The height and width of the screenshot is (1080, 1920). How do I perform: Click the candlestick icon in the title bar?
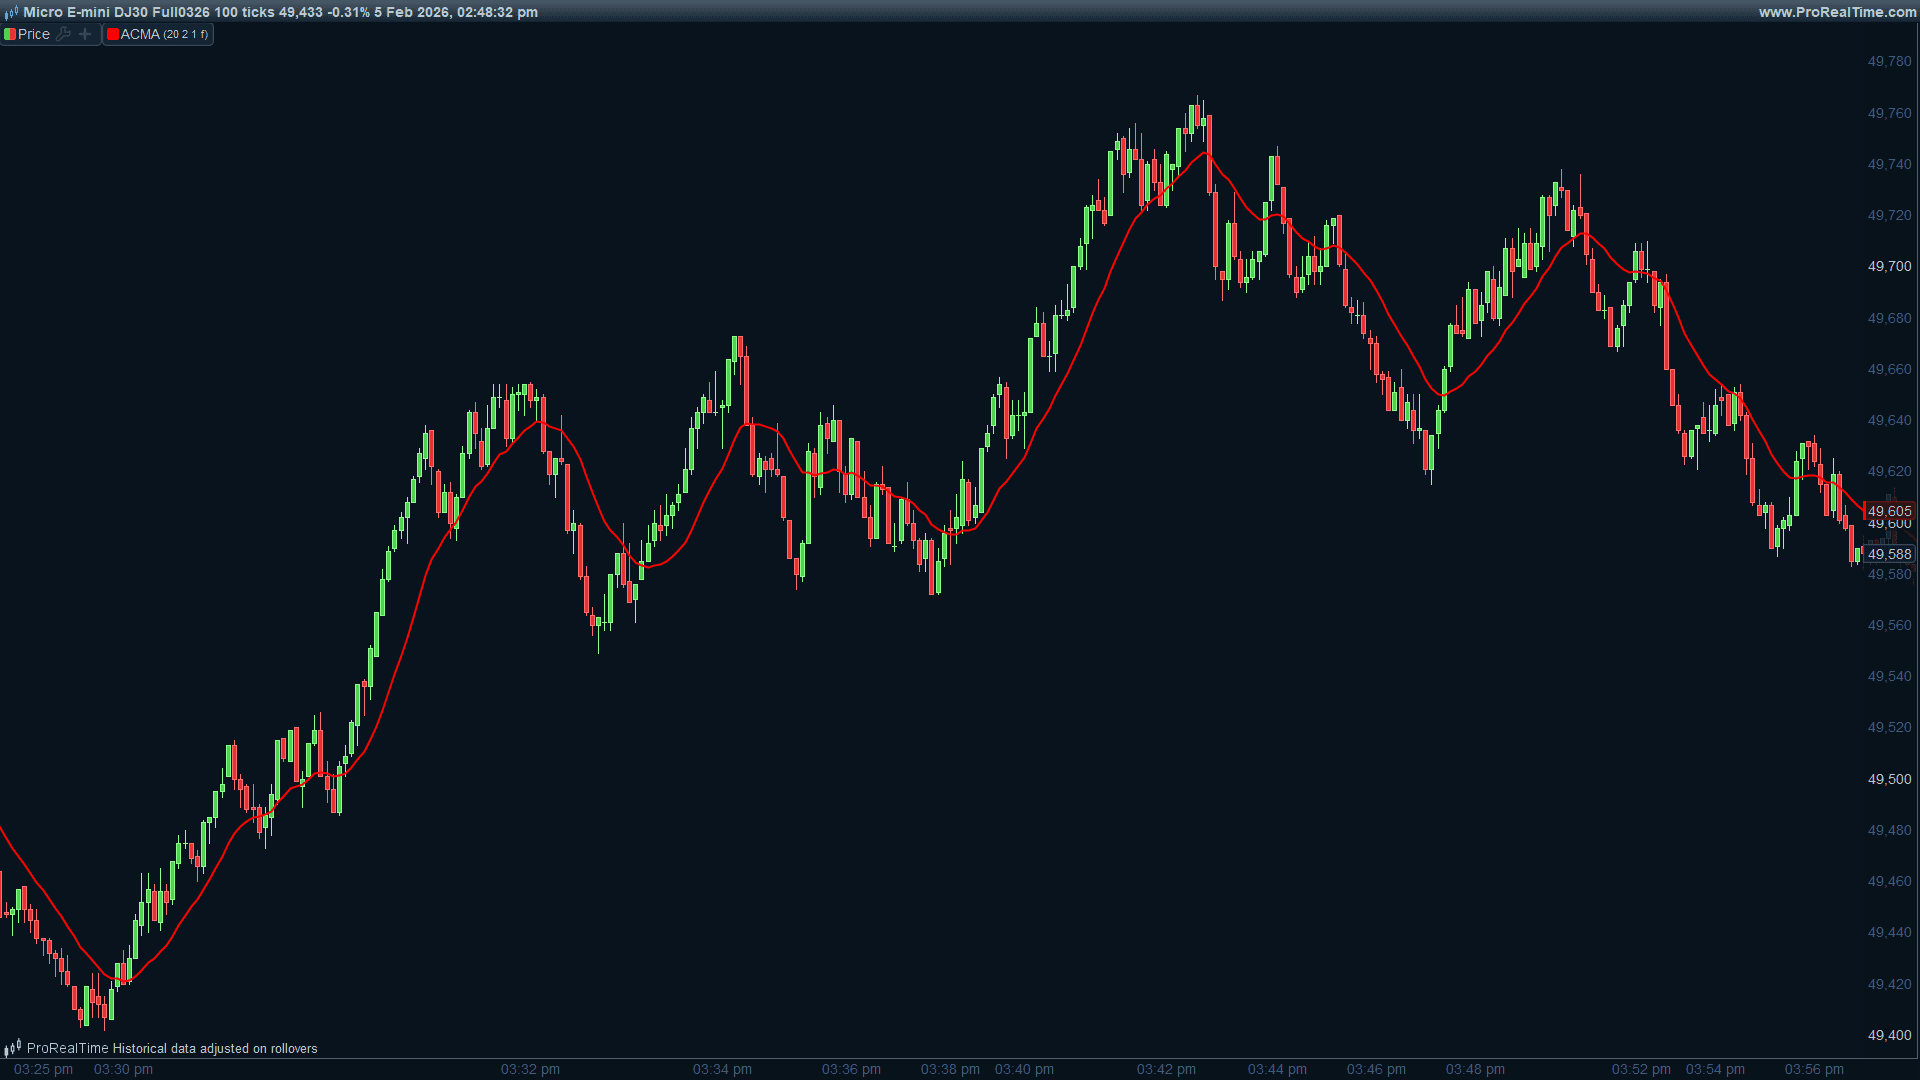point(11,13)
